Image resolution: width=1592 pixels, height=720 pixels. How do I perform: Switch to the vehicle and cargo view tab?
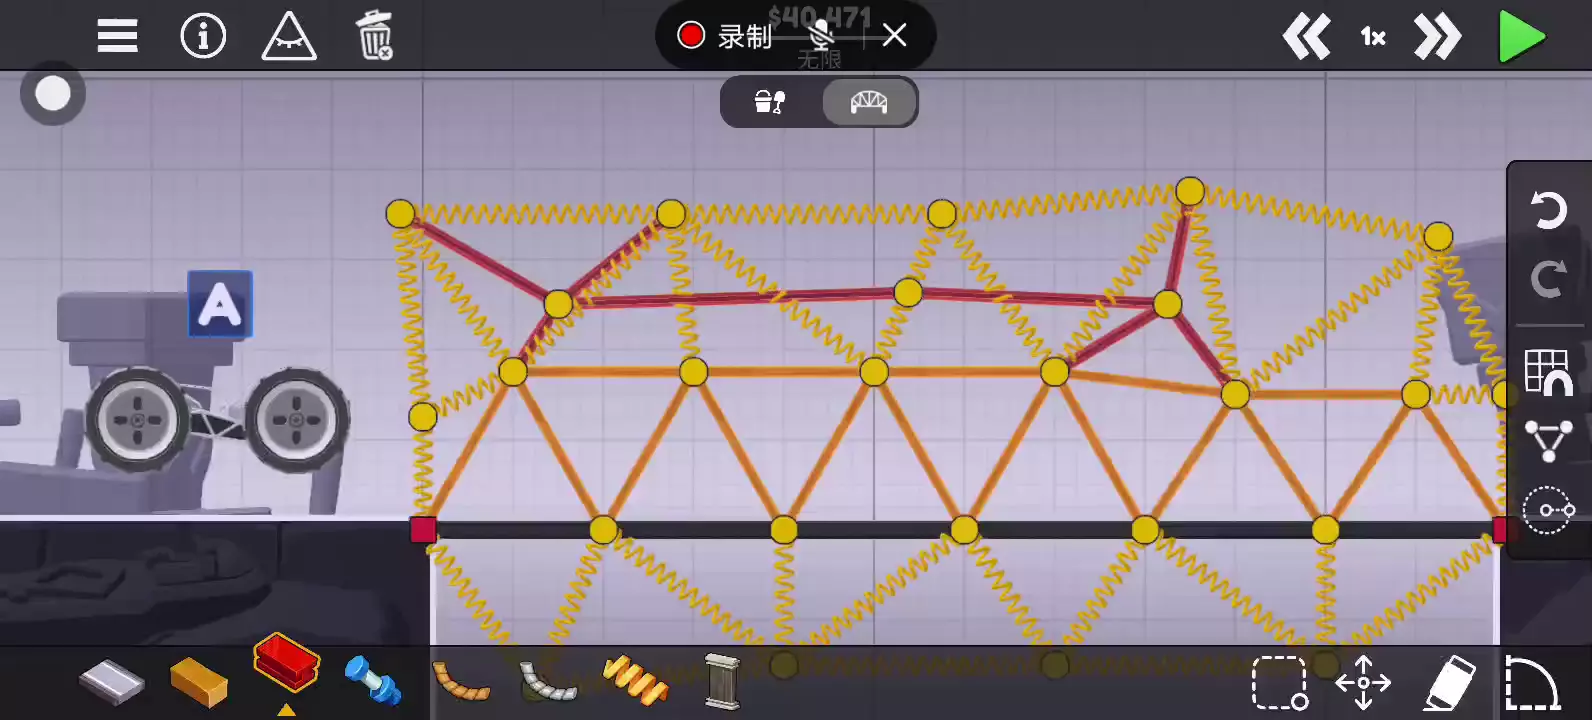coord(769,102)
